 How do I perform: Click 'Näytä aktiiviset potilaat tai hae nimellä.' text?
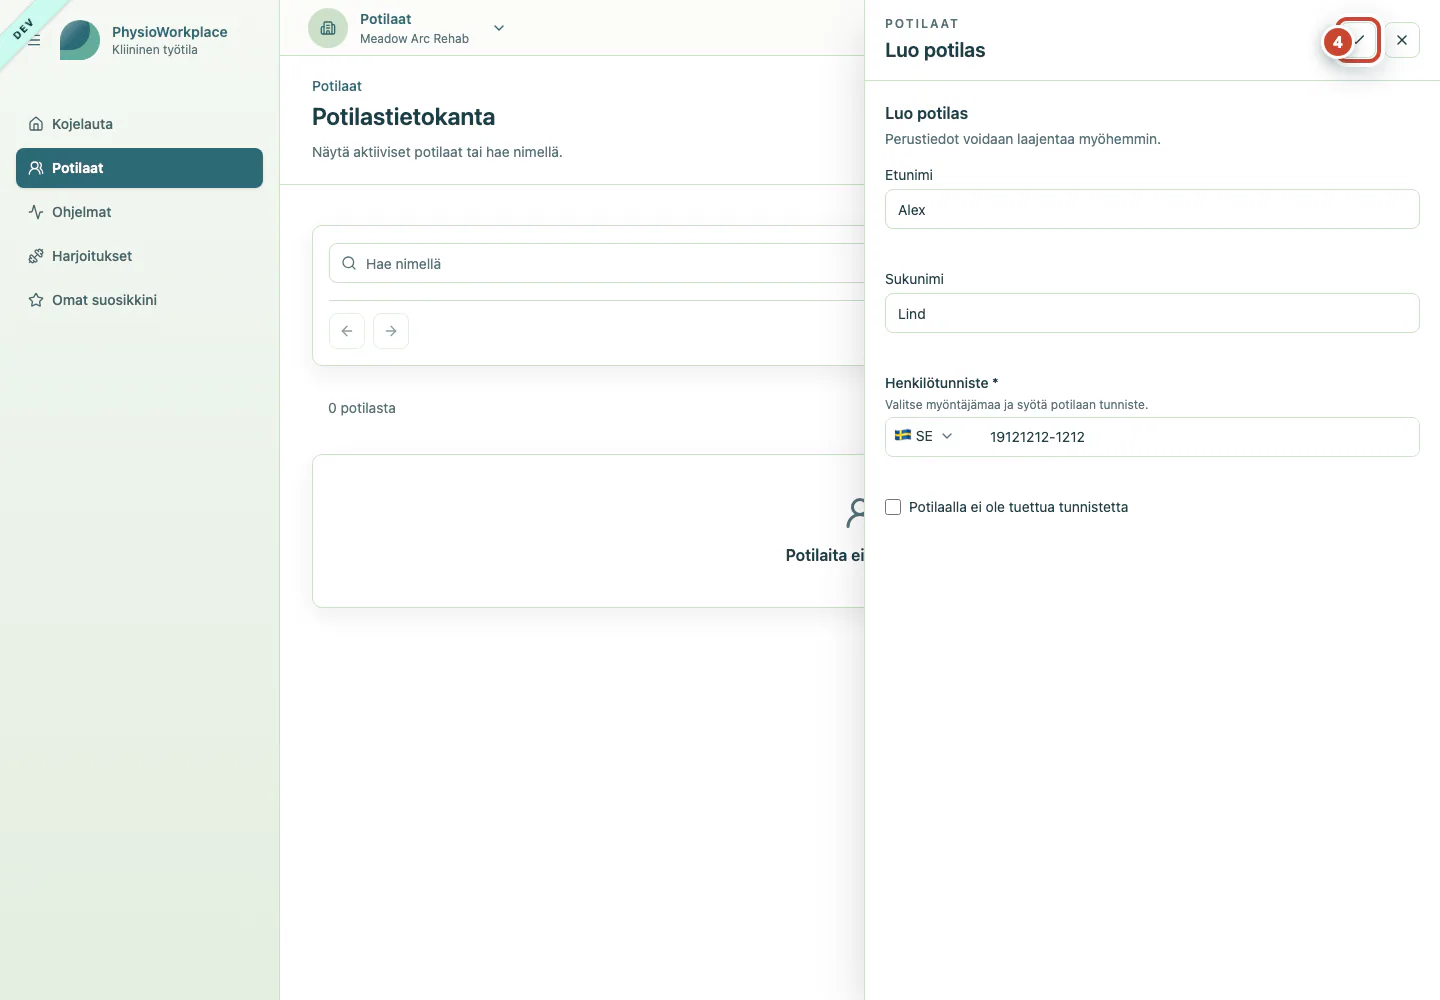[x=437, y=152]
